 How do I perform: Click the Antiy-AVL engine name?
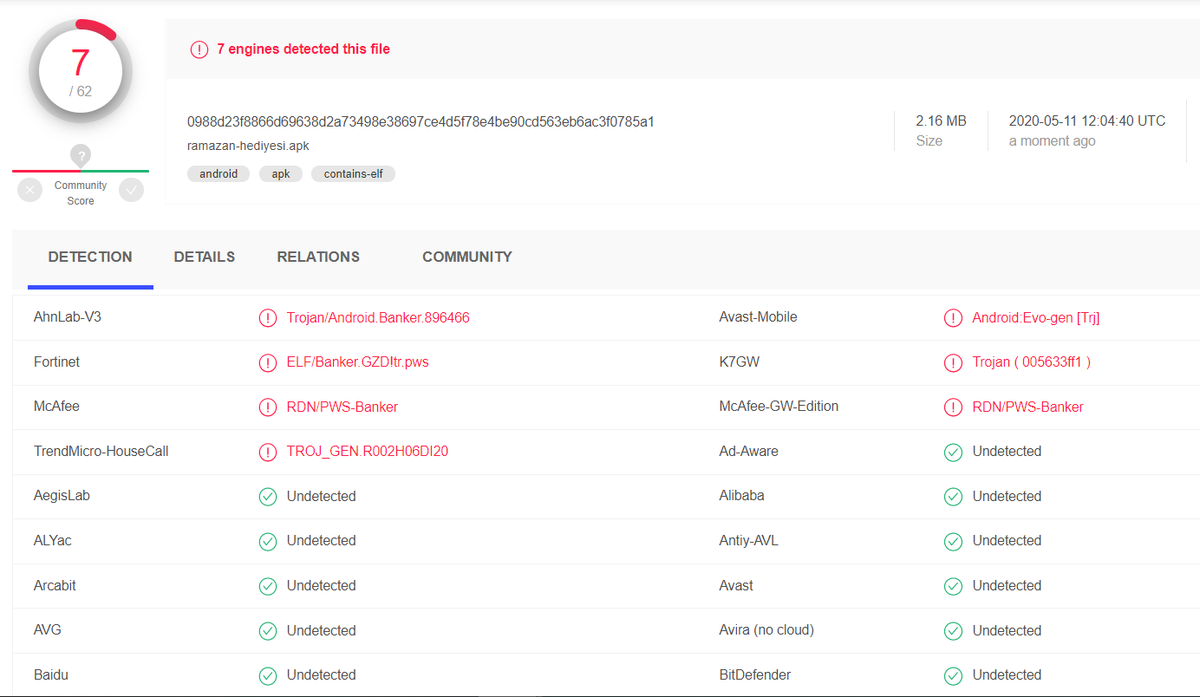[748, 540]
